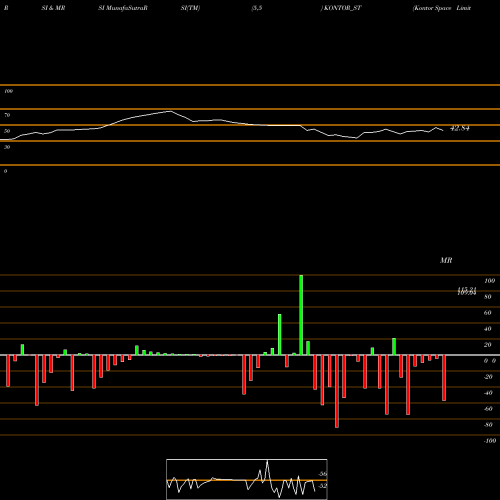Viewport: 500px width, 500px height.
Task: Click the '-100' label on MR axis
Action: [490, 441]
